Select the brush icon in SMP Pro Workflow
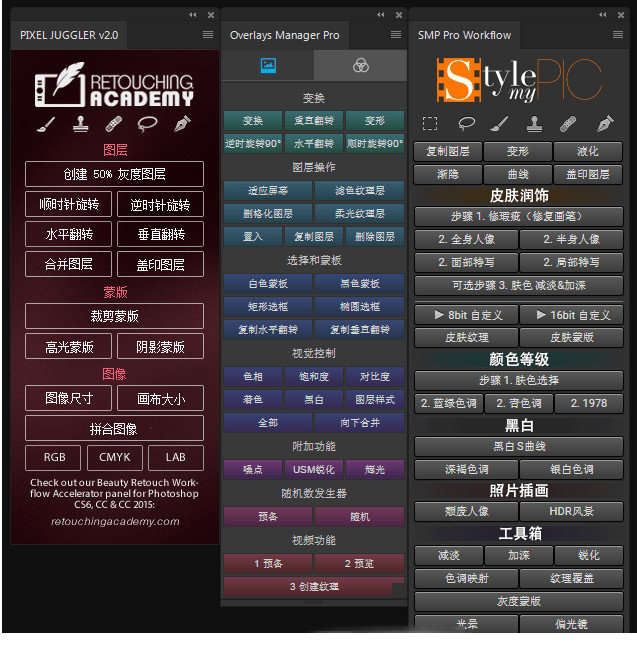The width and height of the screenshot is (637, 658). [499, 124]
